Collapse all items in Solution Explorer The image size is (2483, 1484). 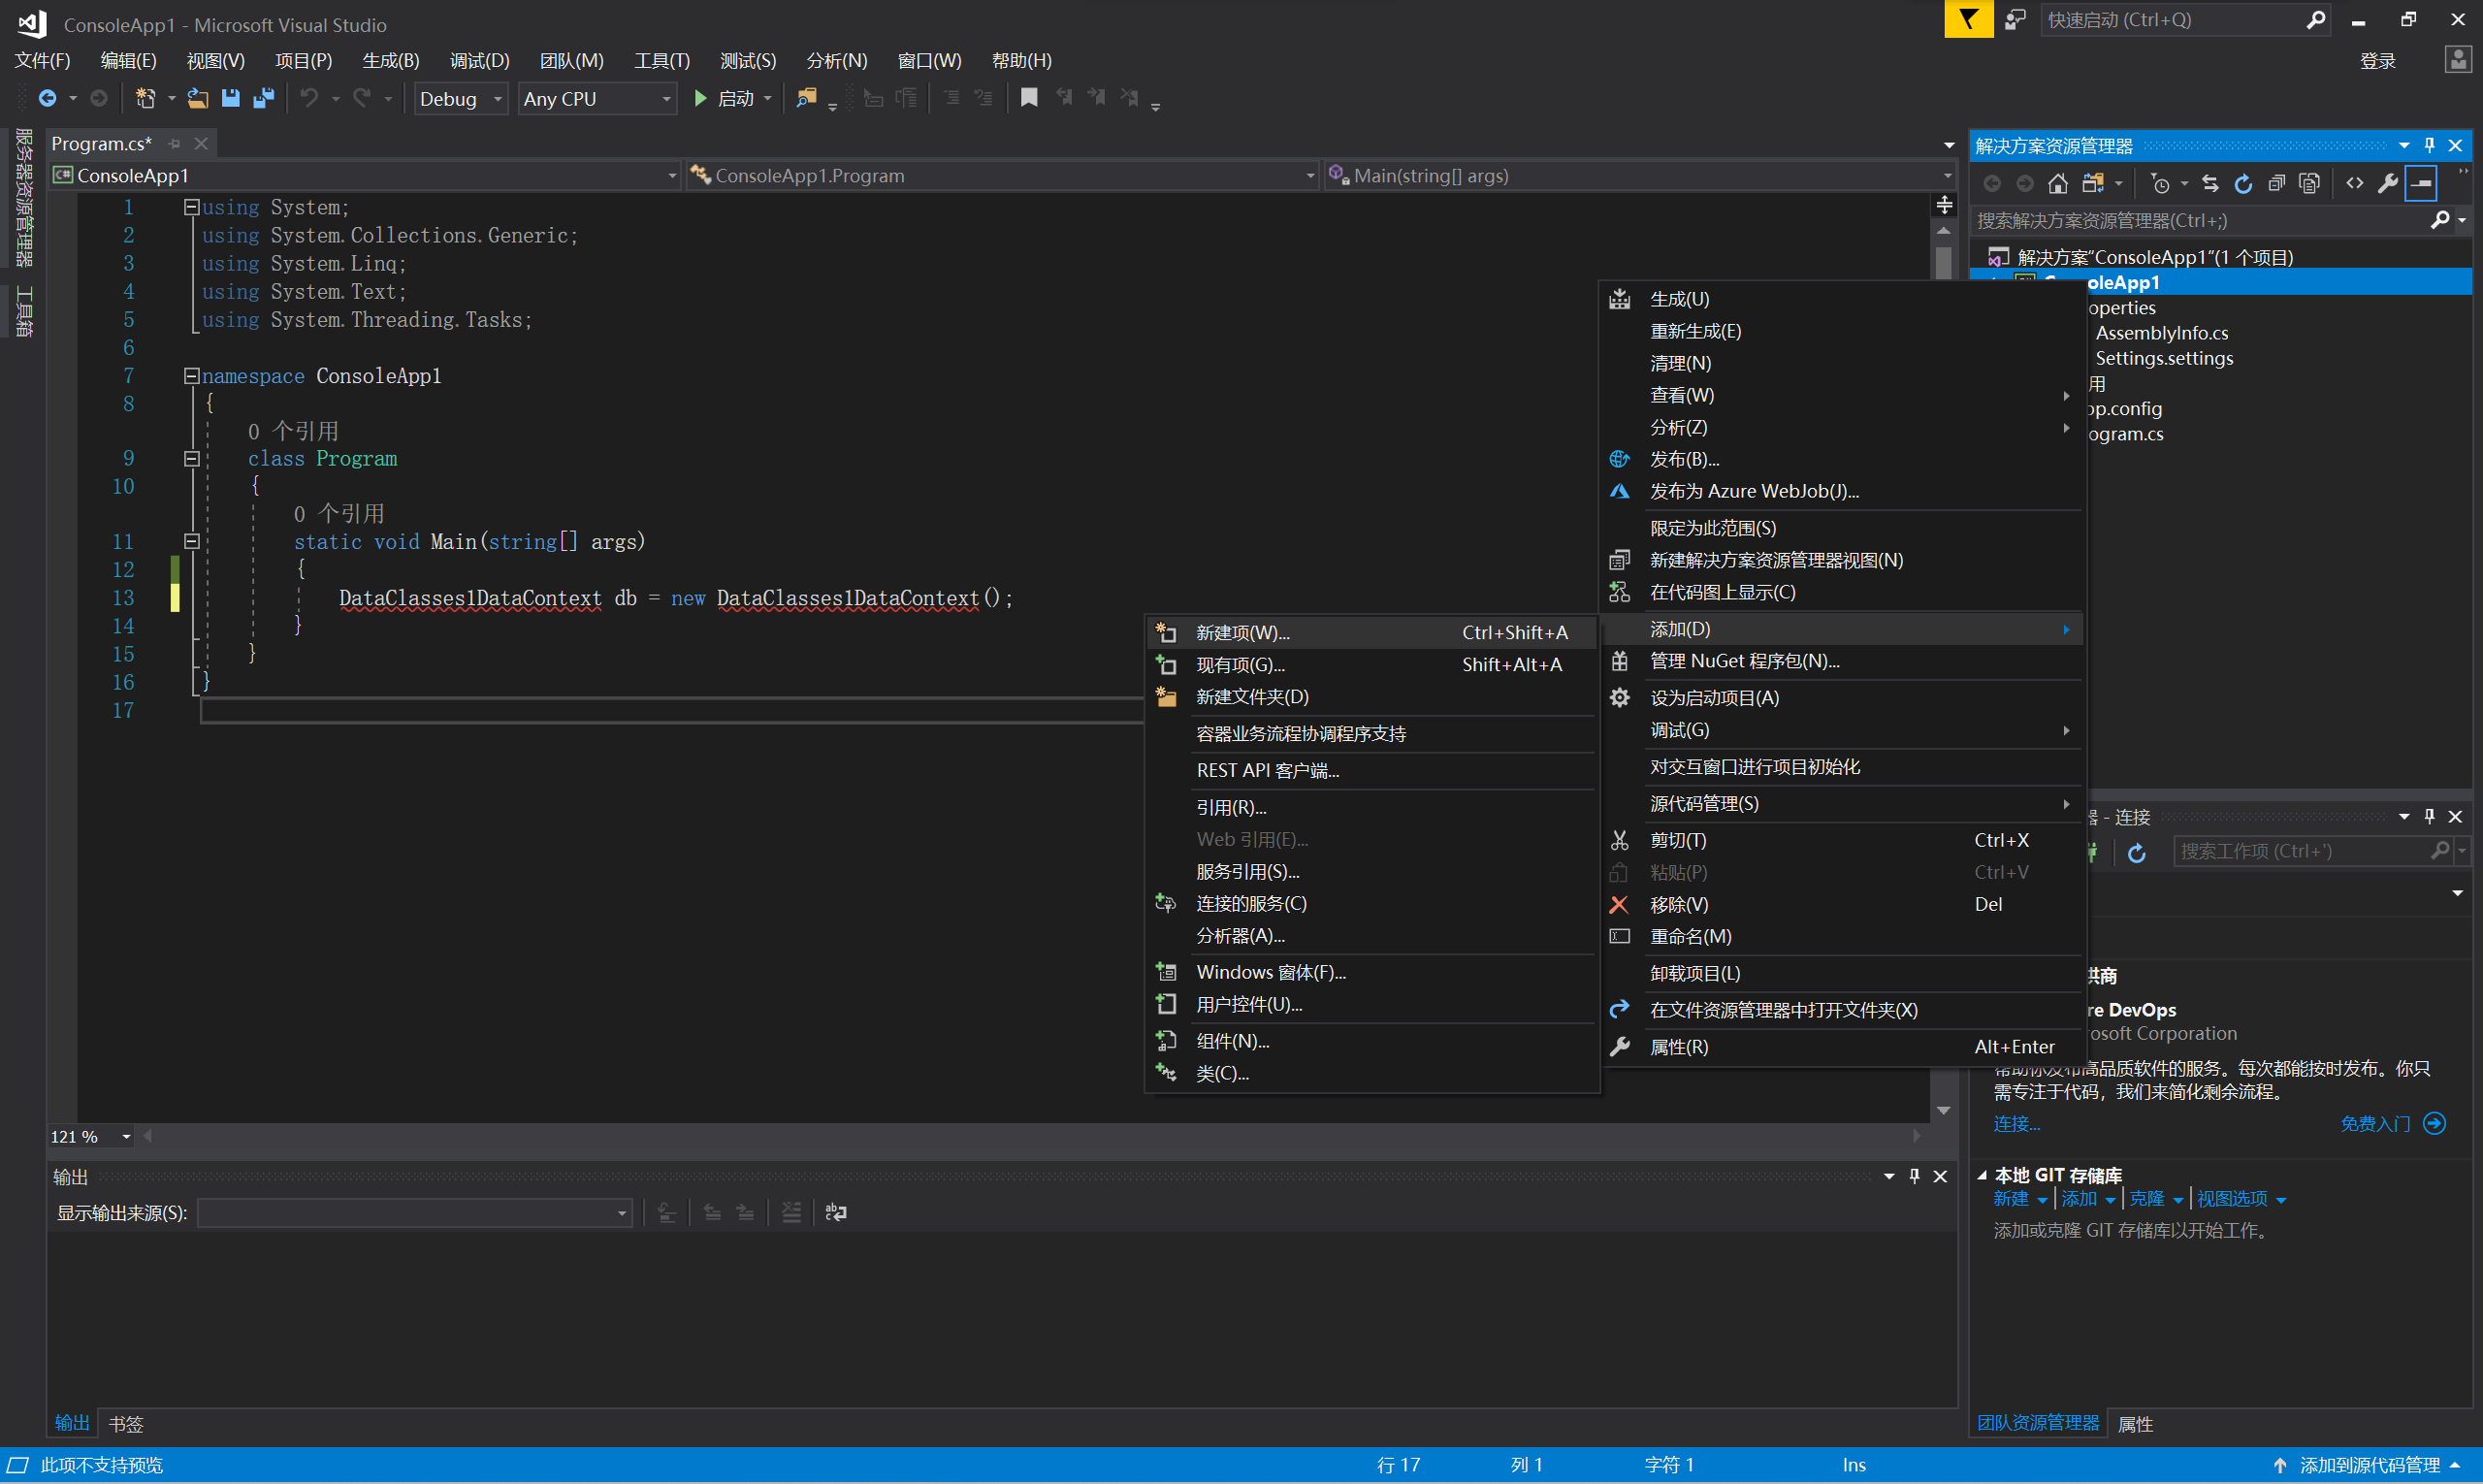(x=2276, y=184)
